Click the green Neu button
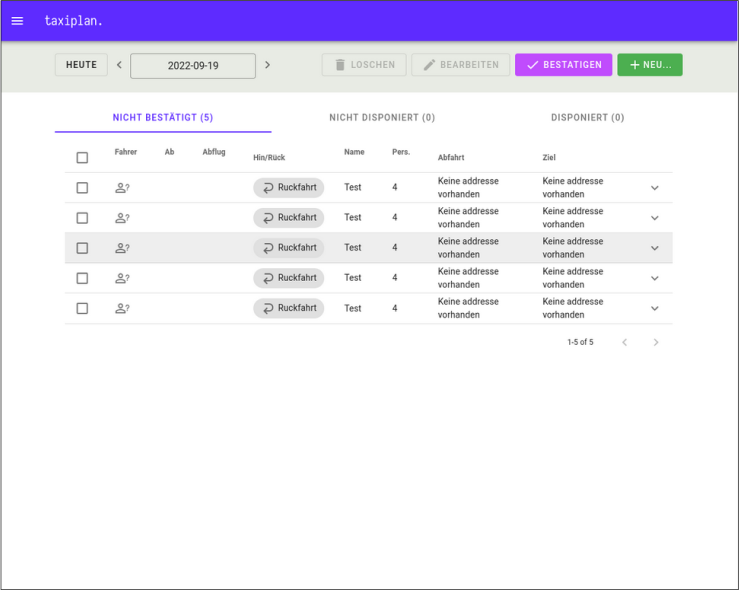The height and width of the screenshot is (590, 739). pos(649,65)
